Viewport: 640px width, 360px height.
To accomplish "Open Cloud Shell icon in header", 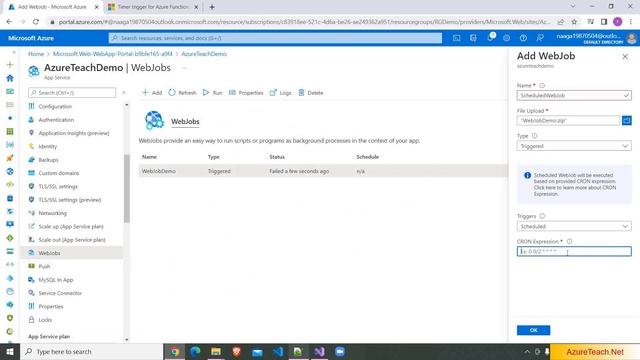I will pyautogui.click(x=456, y=38).
